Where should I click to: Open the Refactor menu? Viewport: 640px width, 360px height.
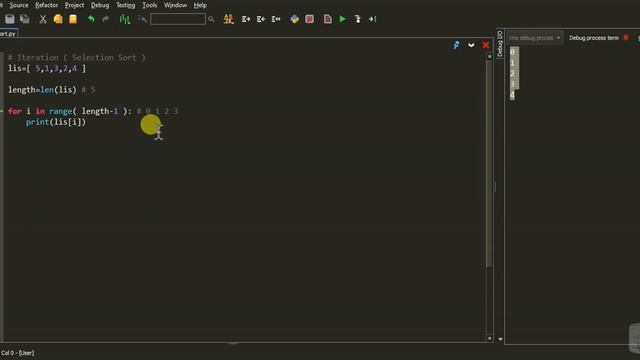click(47, 5)
